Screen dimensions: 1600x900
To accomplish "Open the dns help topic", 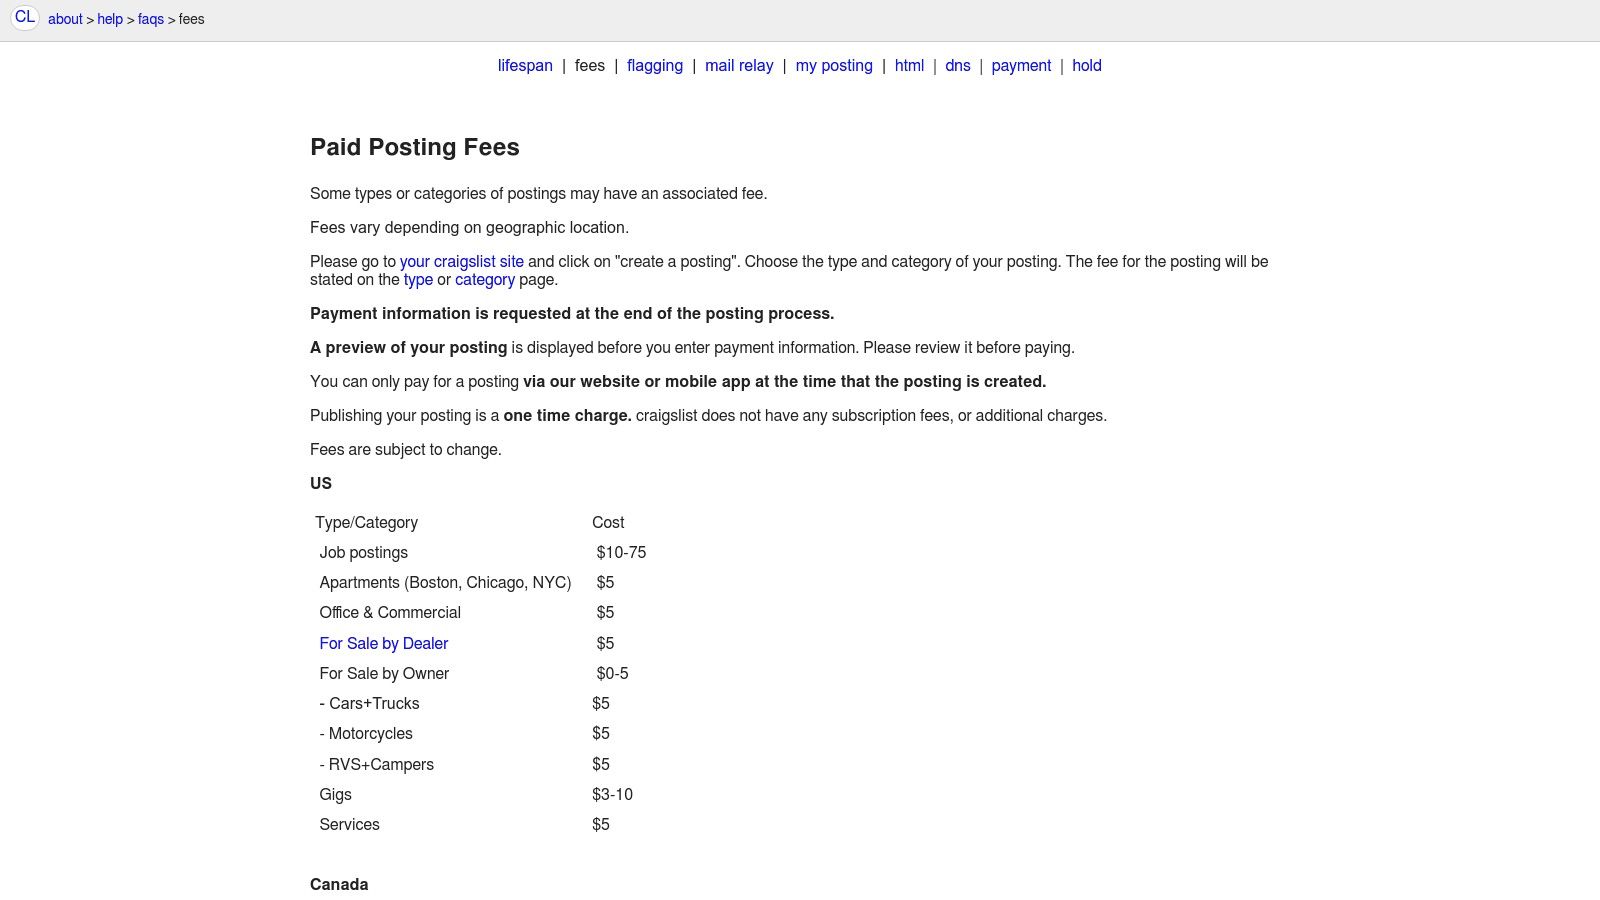I will [956, 65].
